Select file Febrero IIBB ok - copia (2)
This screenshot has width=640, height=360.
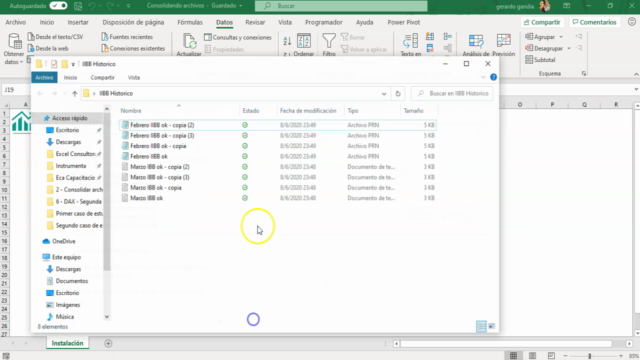click(278, 125)
